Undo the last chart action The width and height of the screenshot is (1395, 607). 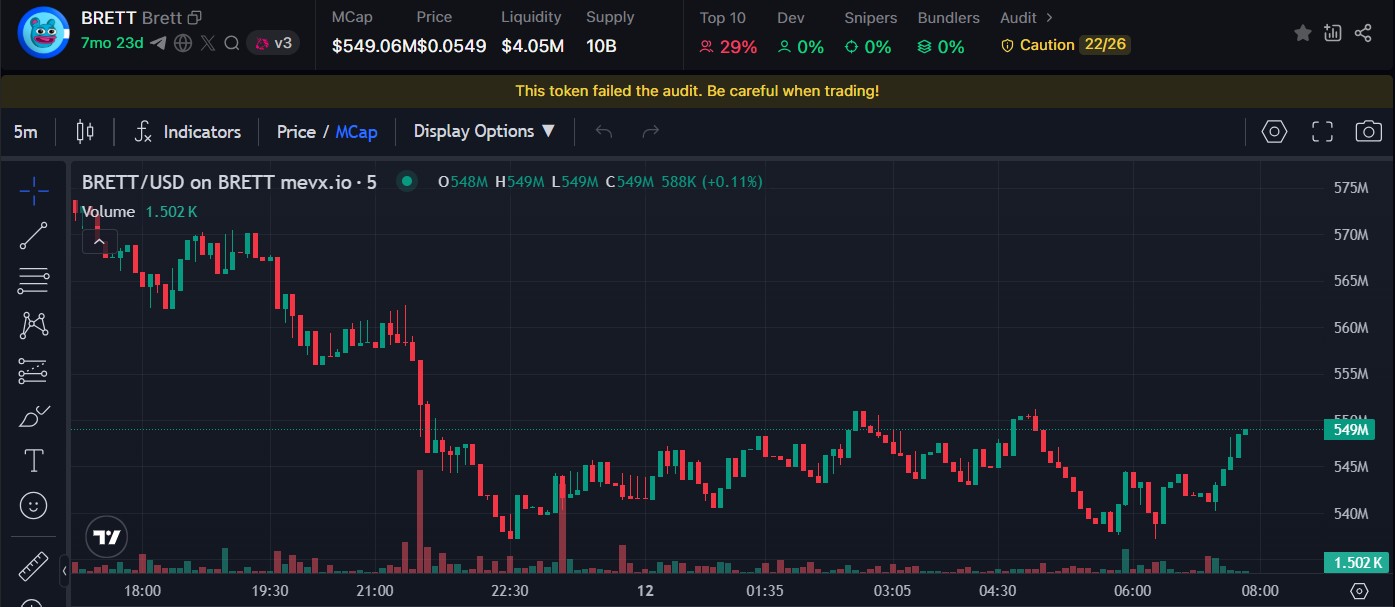click(x=603, y=131)
